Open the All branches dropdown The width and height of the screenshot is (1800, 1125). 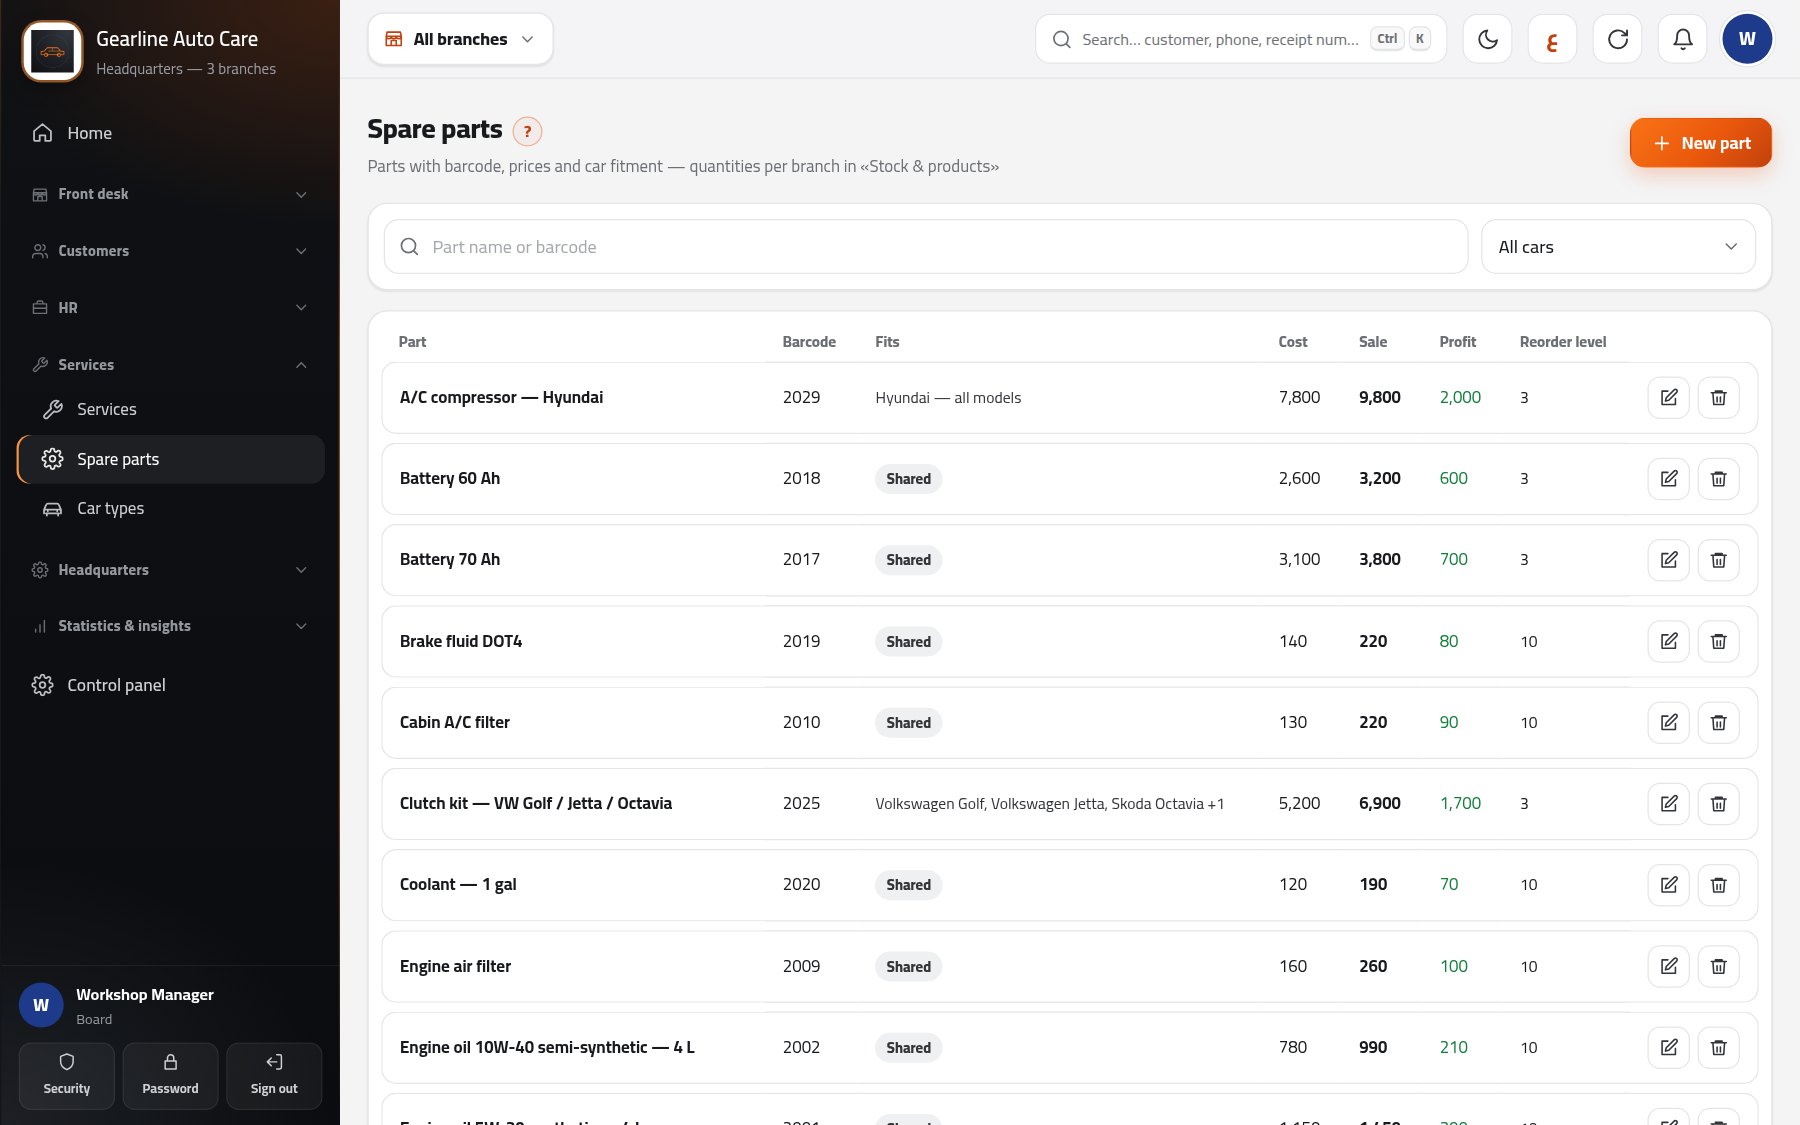tap(460, 39)
